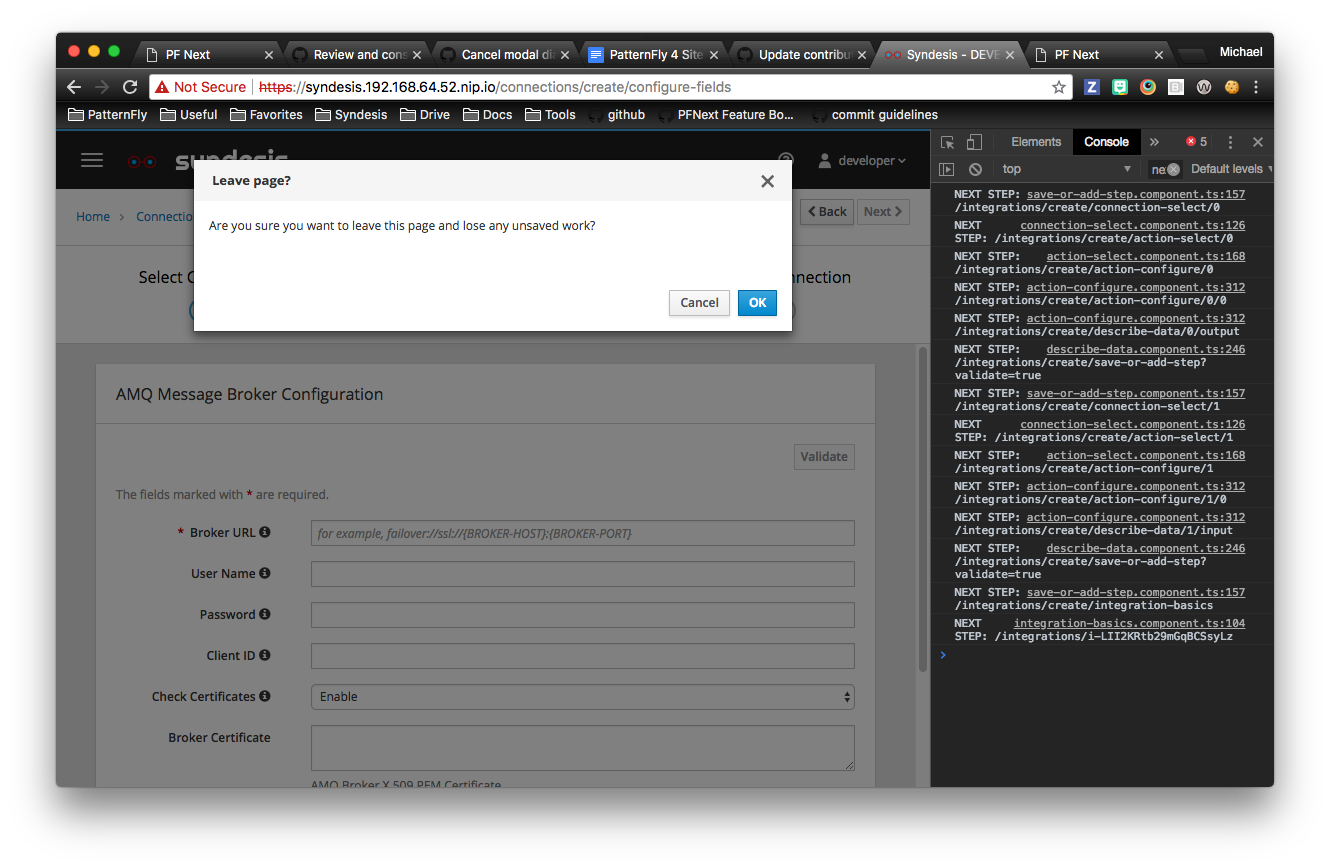Open the gray W extension icon
Image resolution: width=1330 pixels, height=867 pixels.
[x=1204, y=87]
